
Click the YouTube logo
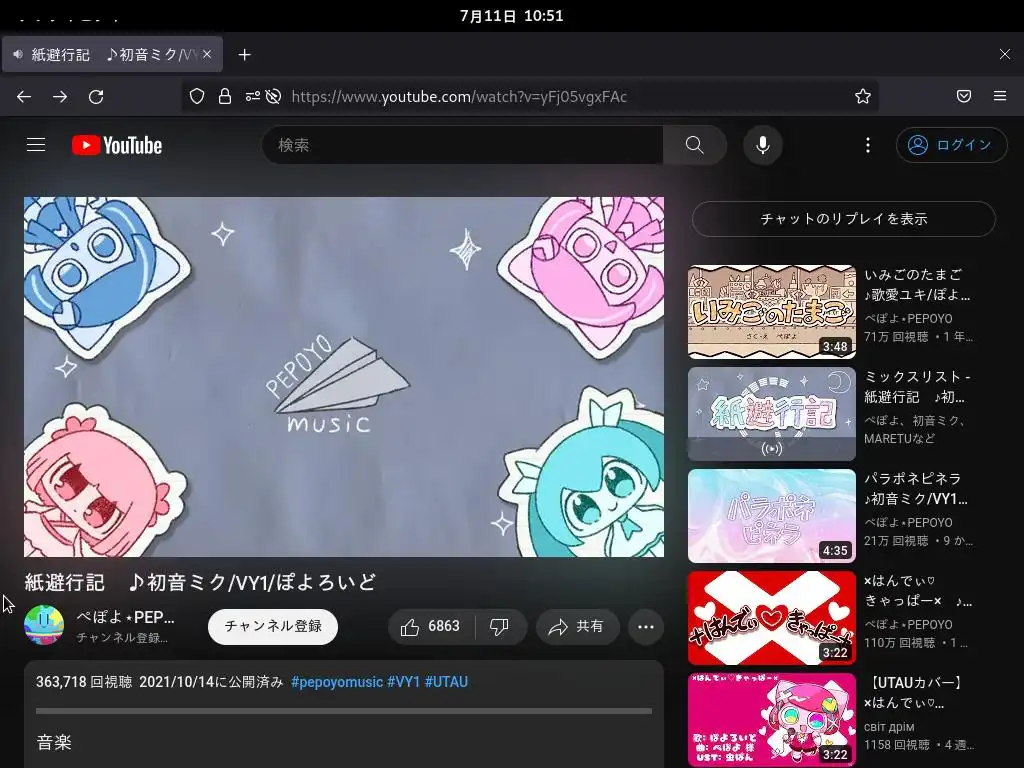117,145
